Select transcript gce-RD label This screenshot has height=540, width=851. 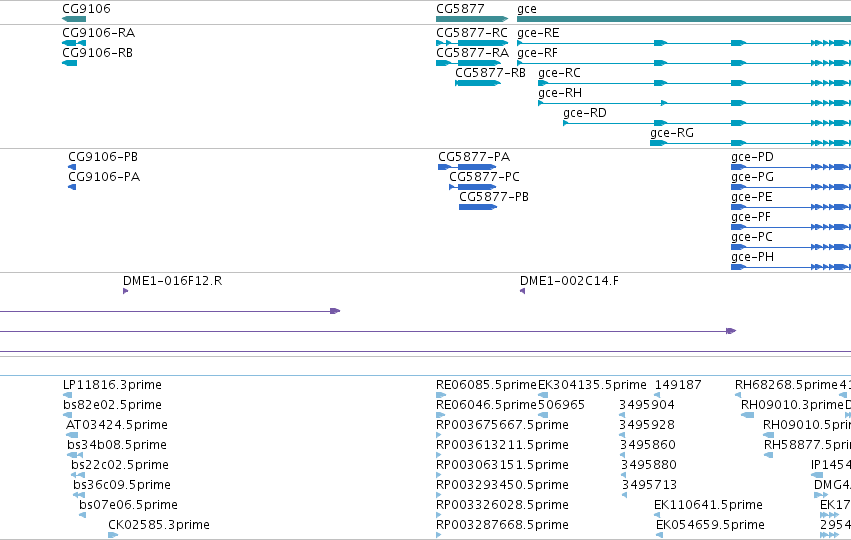(x=585, y=113)
